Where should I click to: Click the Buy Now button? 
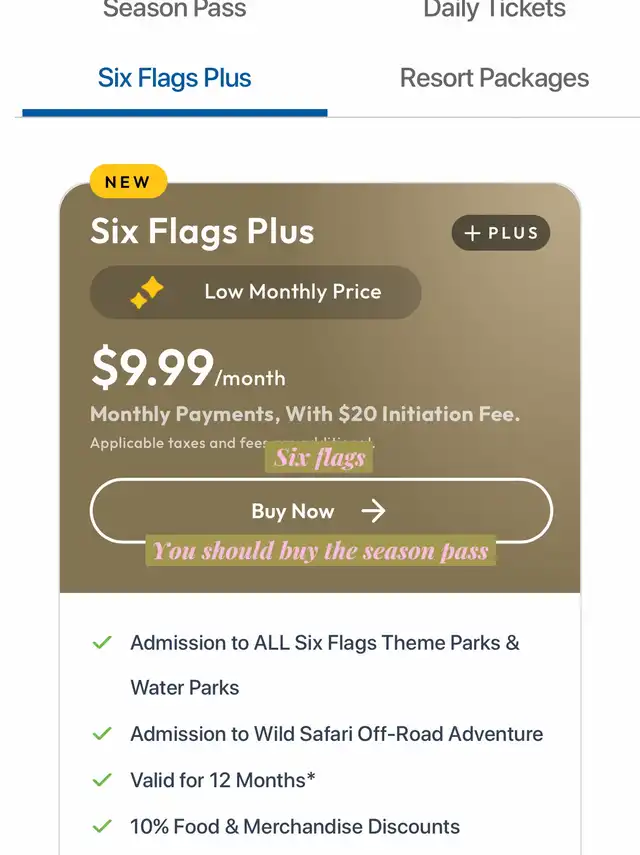321,511
